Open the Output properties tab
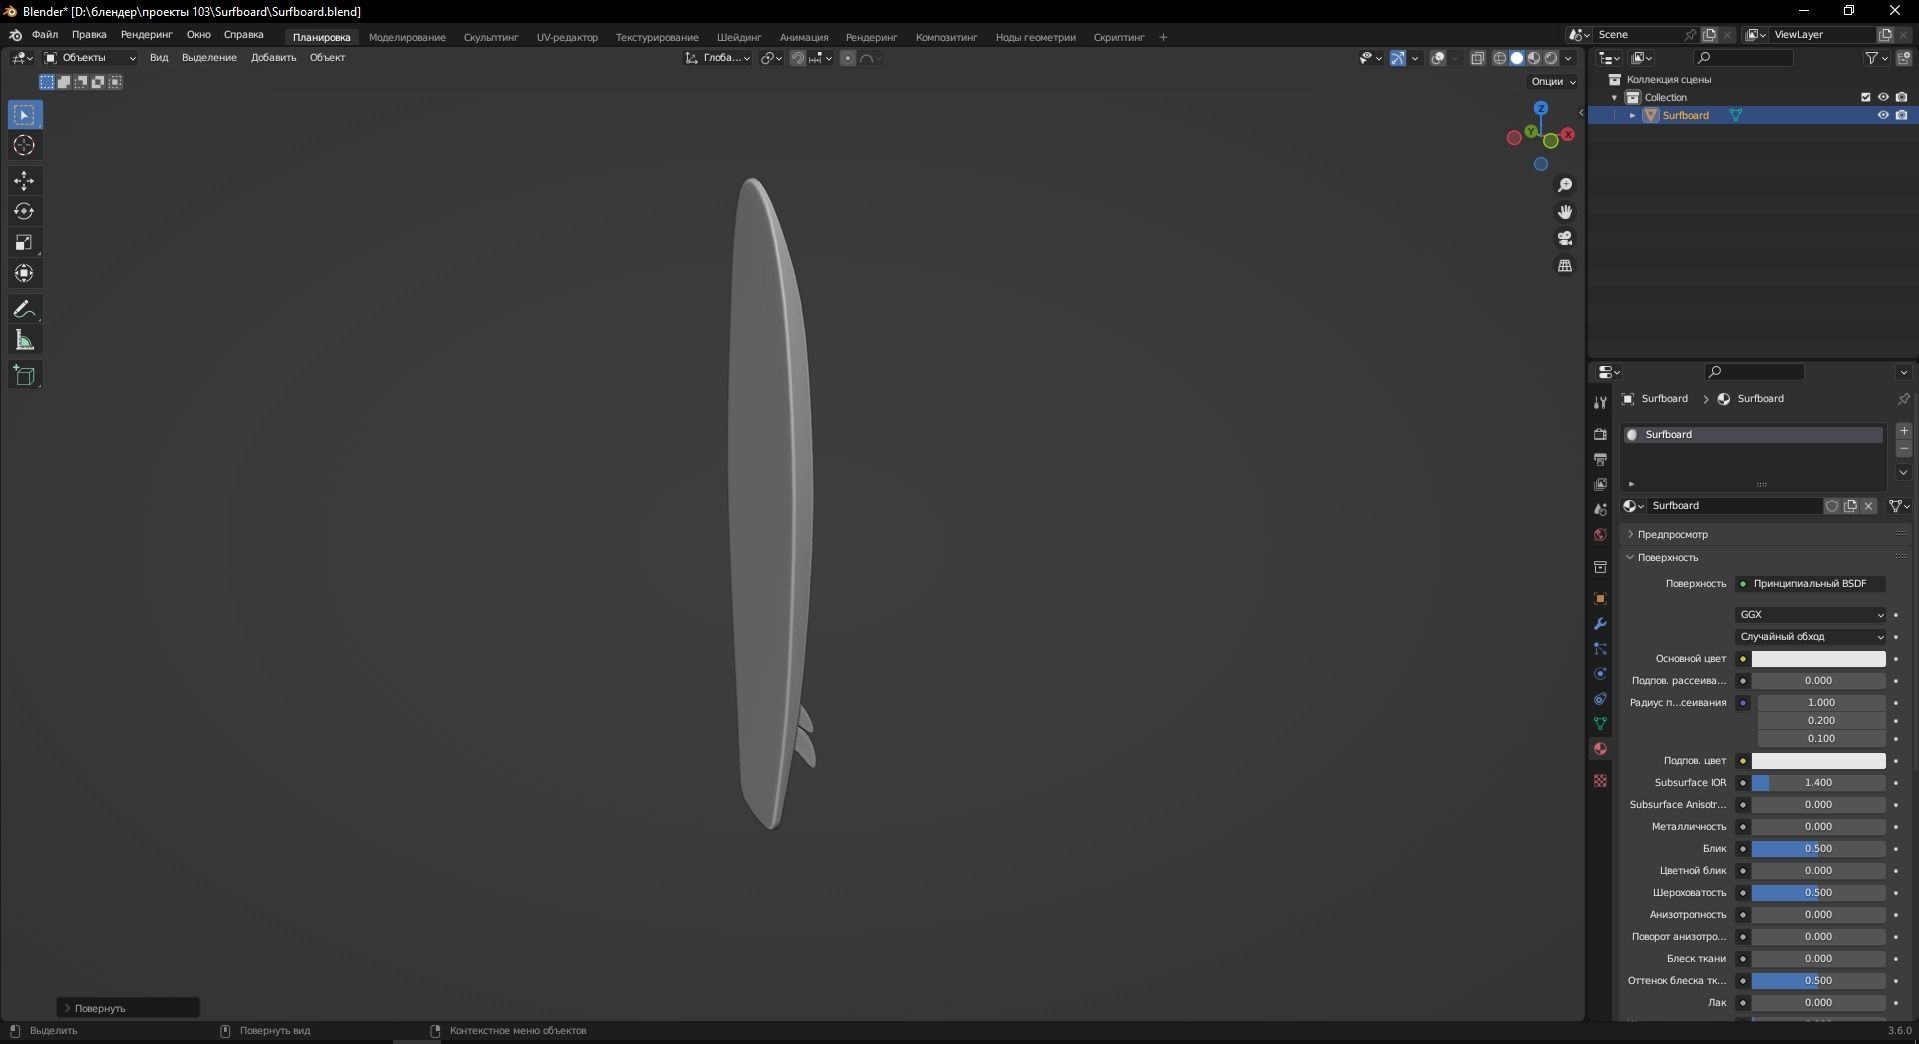The width and height of the screenshot is (1919, 1044). (1600, 460)
